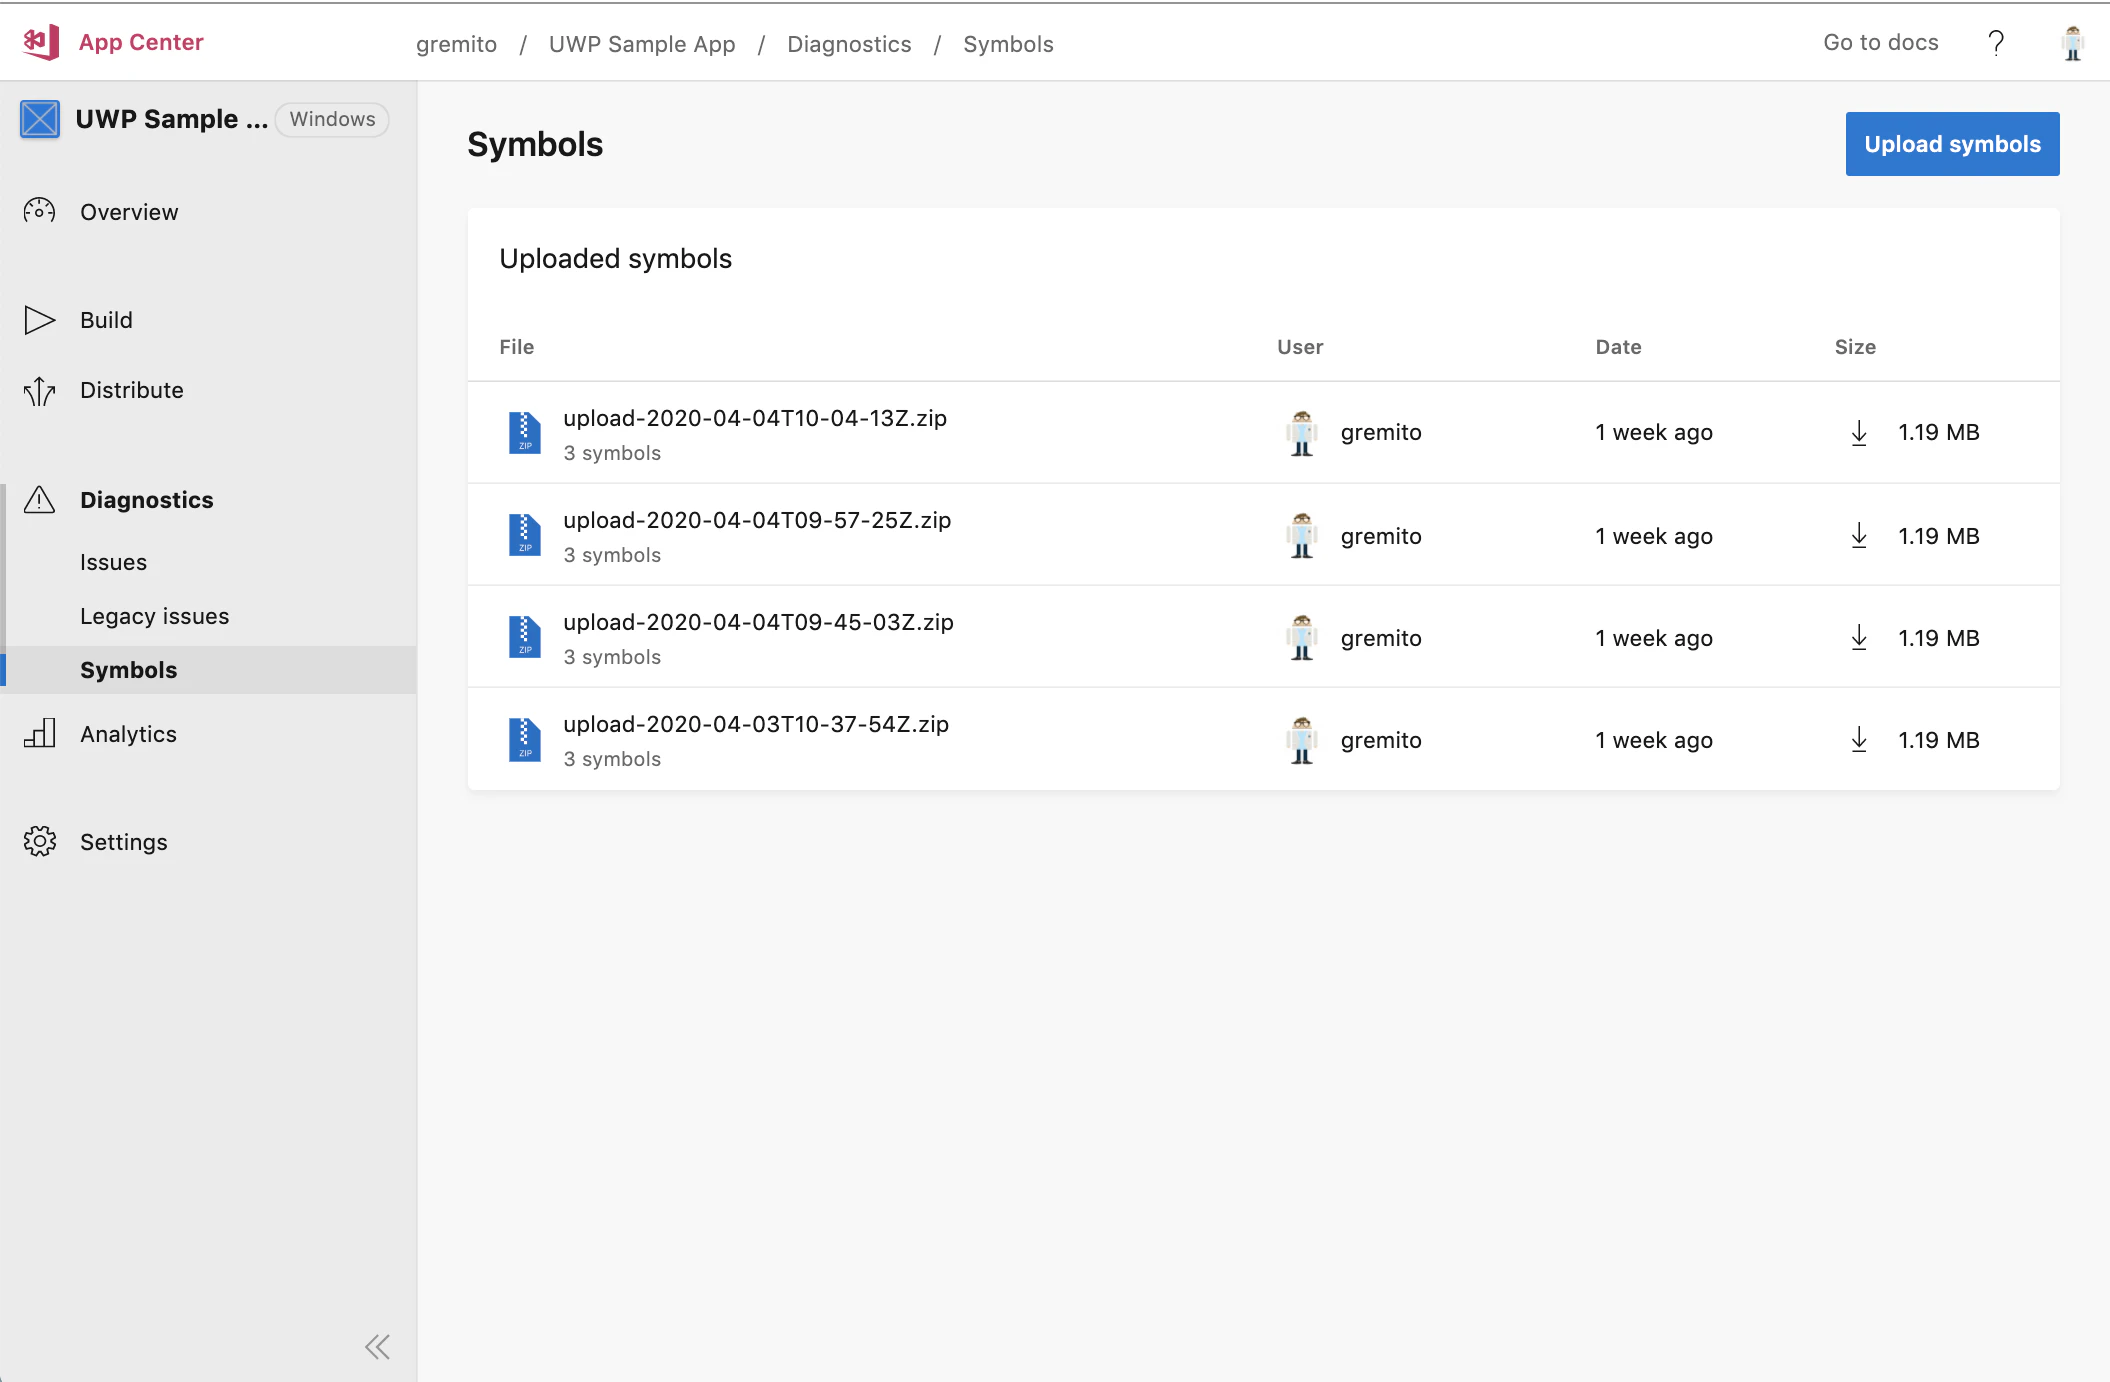
Task: Go to UWP Sample App breadcrumb
Action: (x=642, y=44)
